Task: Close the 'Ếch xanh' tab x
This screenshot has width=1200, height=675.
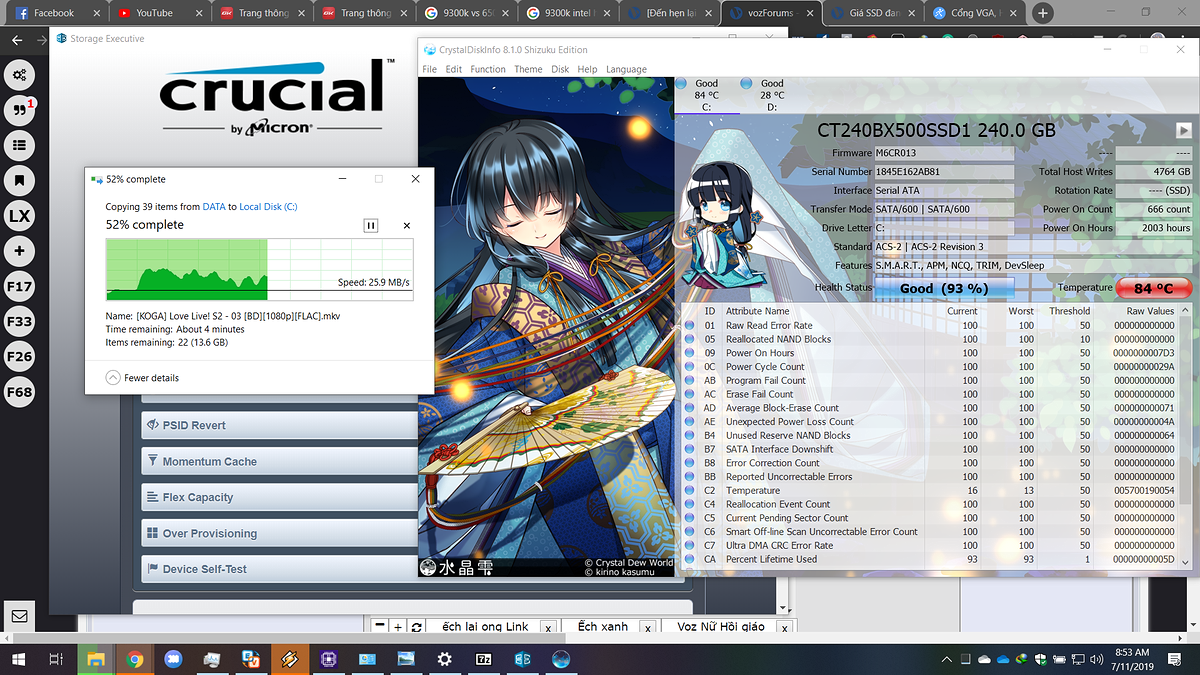Action: [x=647, y=628]
